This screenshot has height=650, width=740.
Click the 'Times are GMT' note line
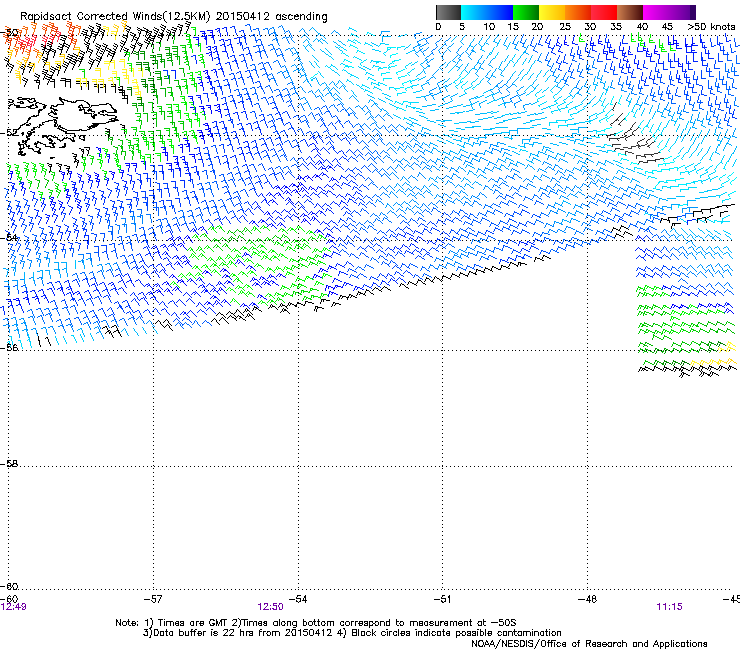(x=315, y=623)
